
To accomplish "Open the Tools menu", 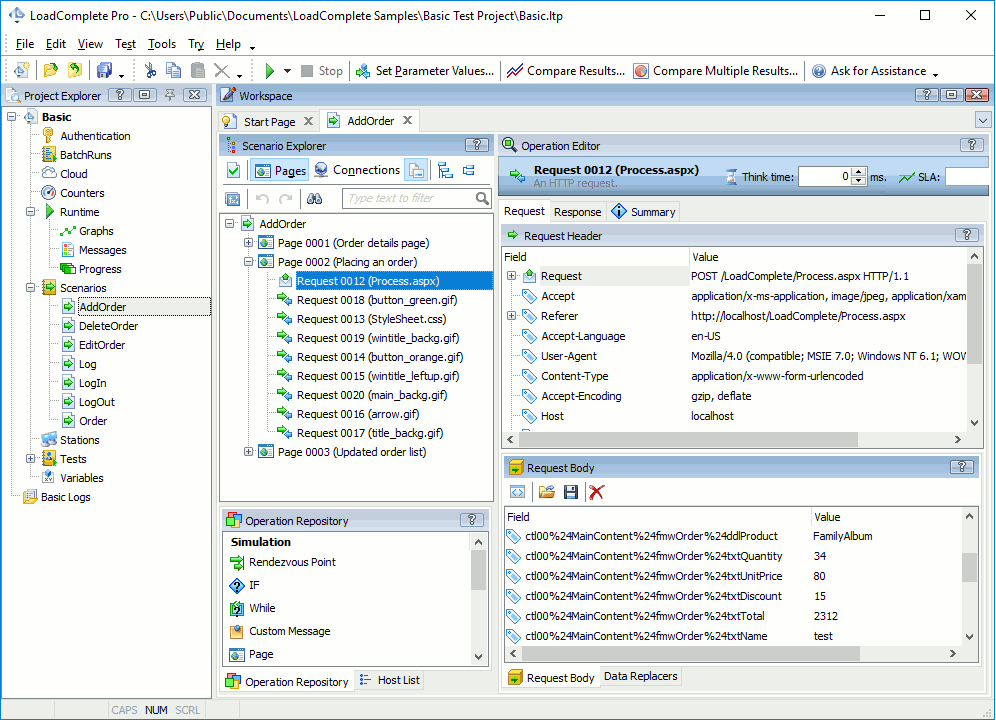I will [161, 44].
